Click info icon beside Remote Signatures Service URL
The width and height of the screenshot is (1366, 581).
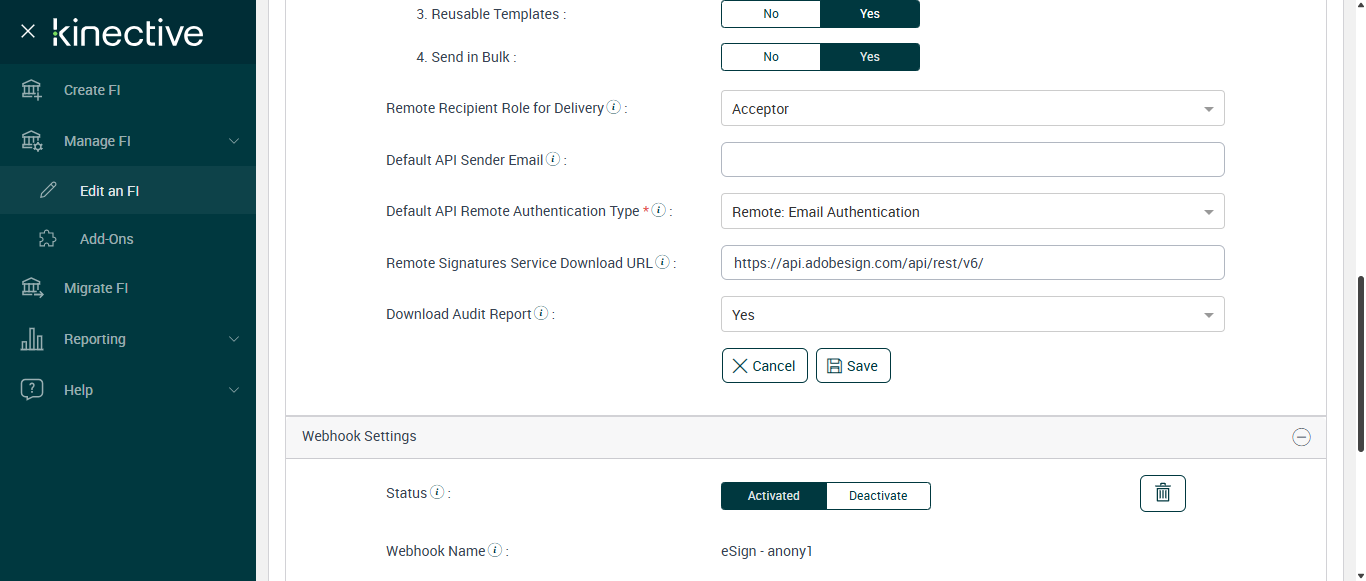[662, 263]
